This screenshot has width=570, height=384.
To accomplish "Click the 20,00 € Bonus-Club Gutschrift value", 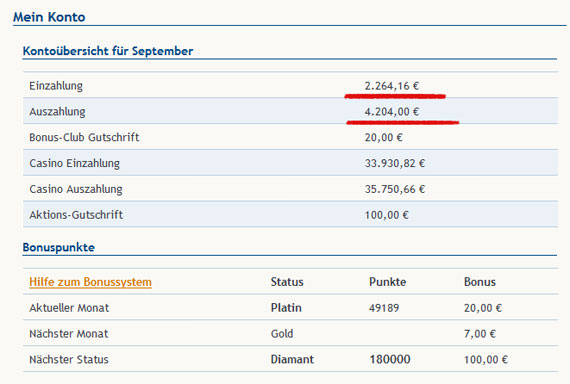I will [384, 137].
